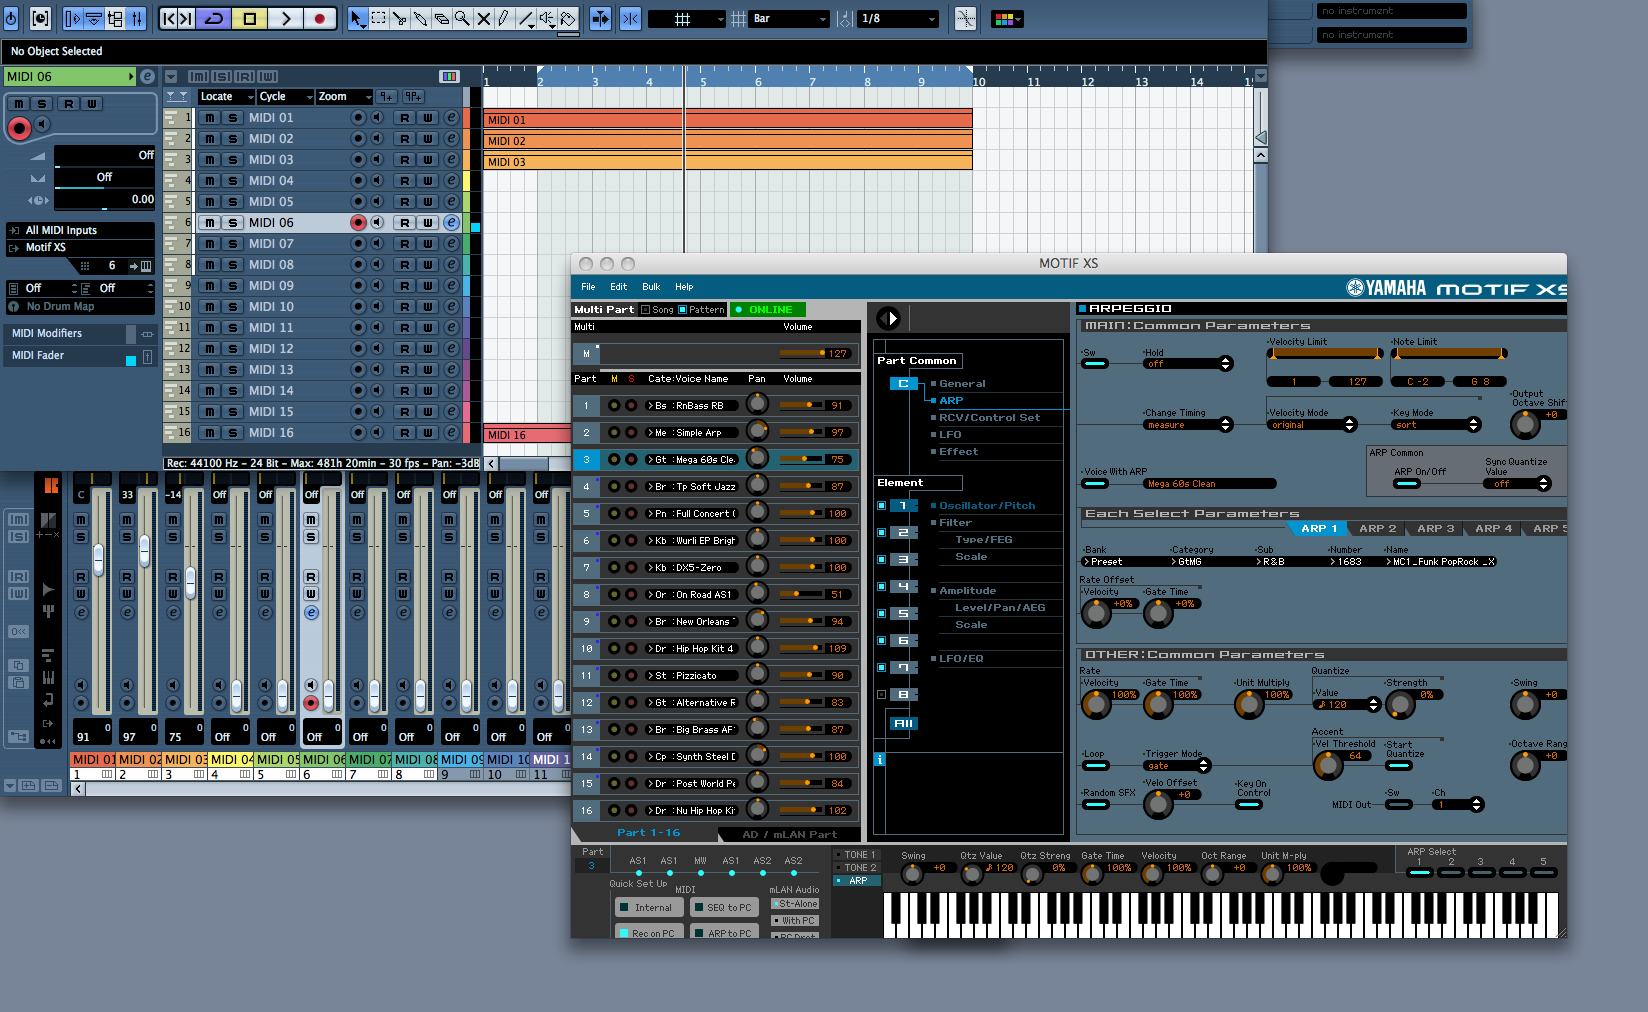Toggle Autoscroll in Cubase toolbar
1648x1012 pixels.
600,18
